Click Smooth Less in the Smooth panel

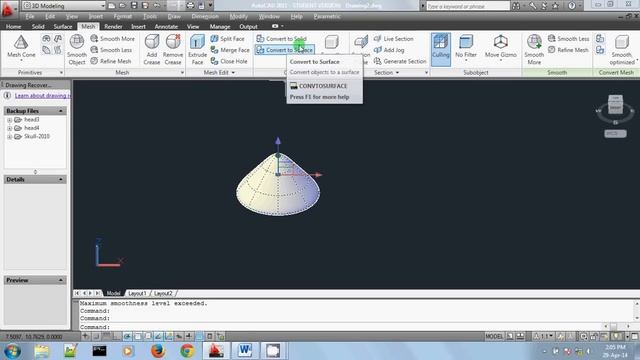[568, 39]
